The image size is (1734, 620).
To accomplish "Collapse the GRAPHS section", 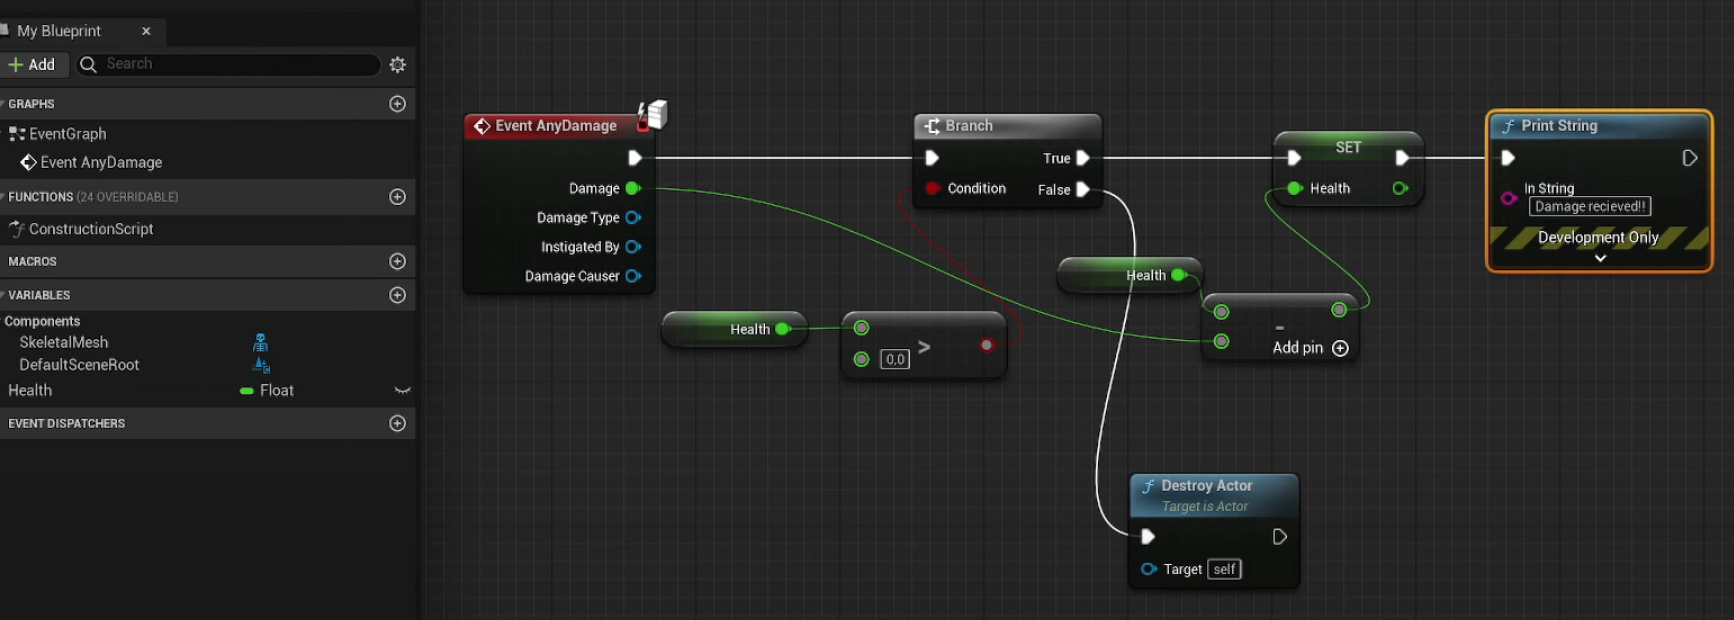I will pos(3,104).
